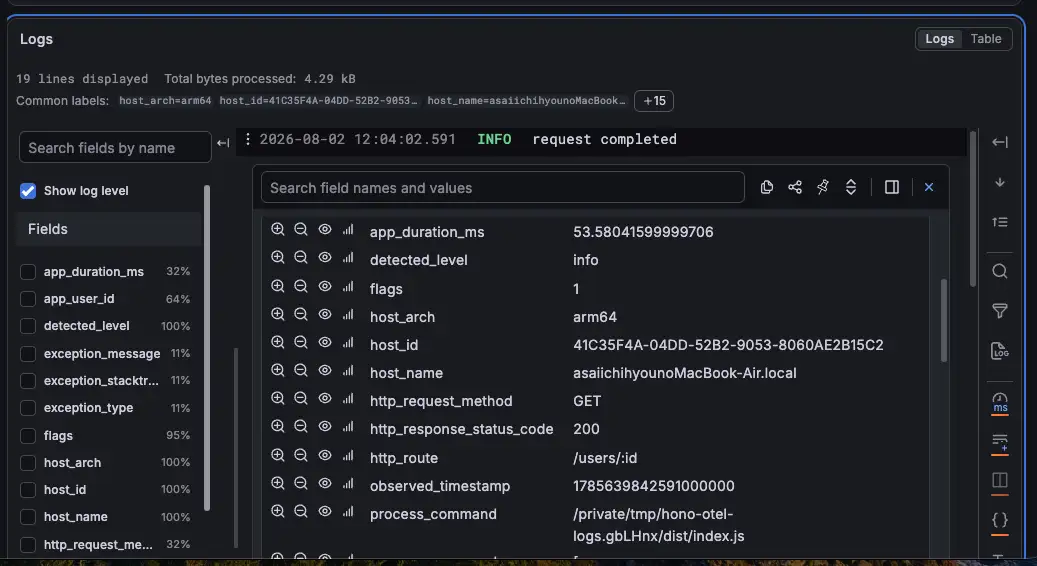This screenshot has height=566, width=1037.
Task: Open the log line menu (three dots)
Action: pyautogui.click(x=247, y=139)
